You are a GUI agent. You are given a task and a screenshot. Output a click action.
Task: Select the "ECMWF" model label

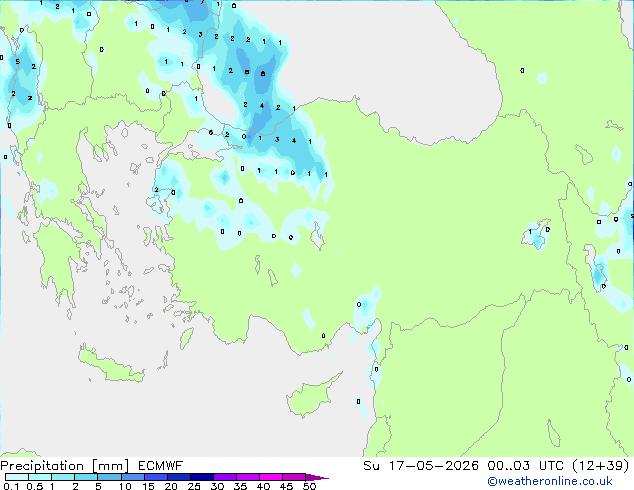pyautogui.click(x=161, y=465)
